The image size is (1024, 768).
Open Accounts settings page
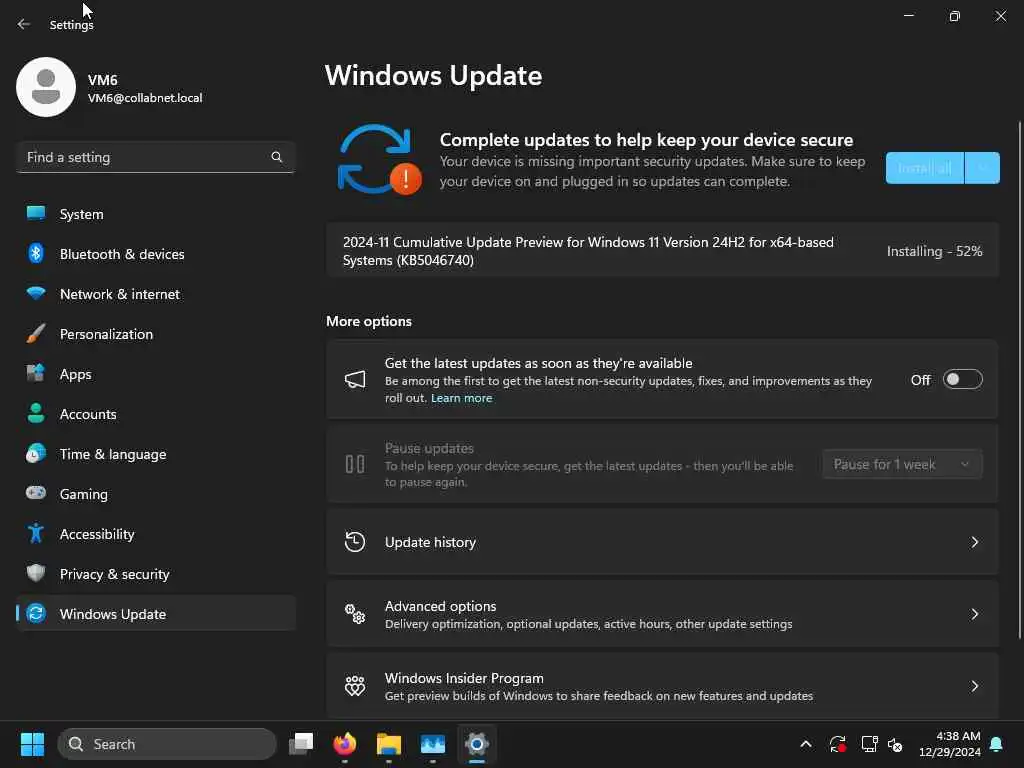[156, 413]
